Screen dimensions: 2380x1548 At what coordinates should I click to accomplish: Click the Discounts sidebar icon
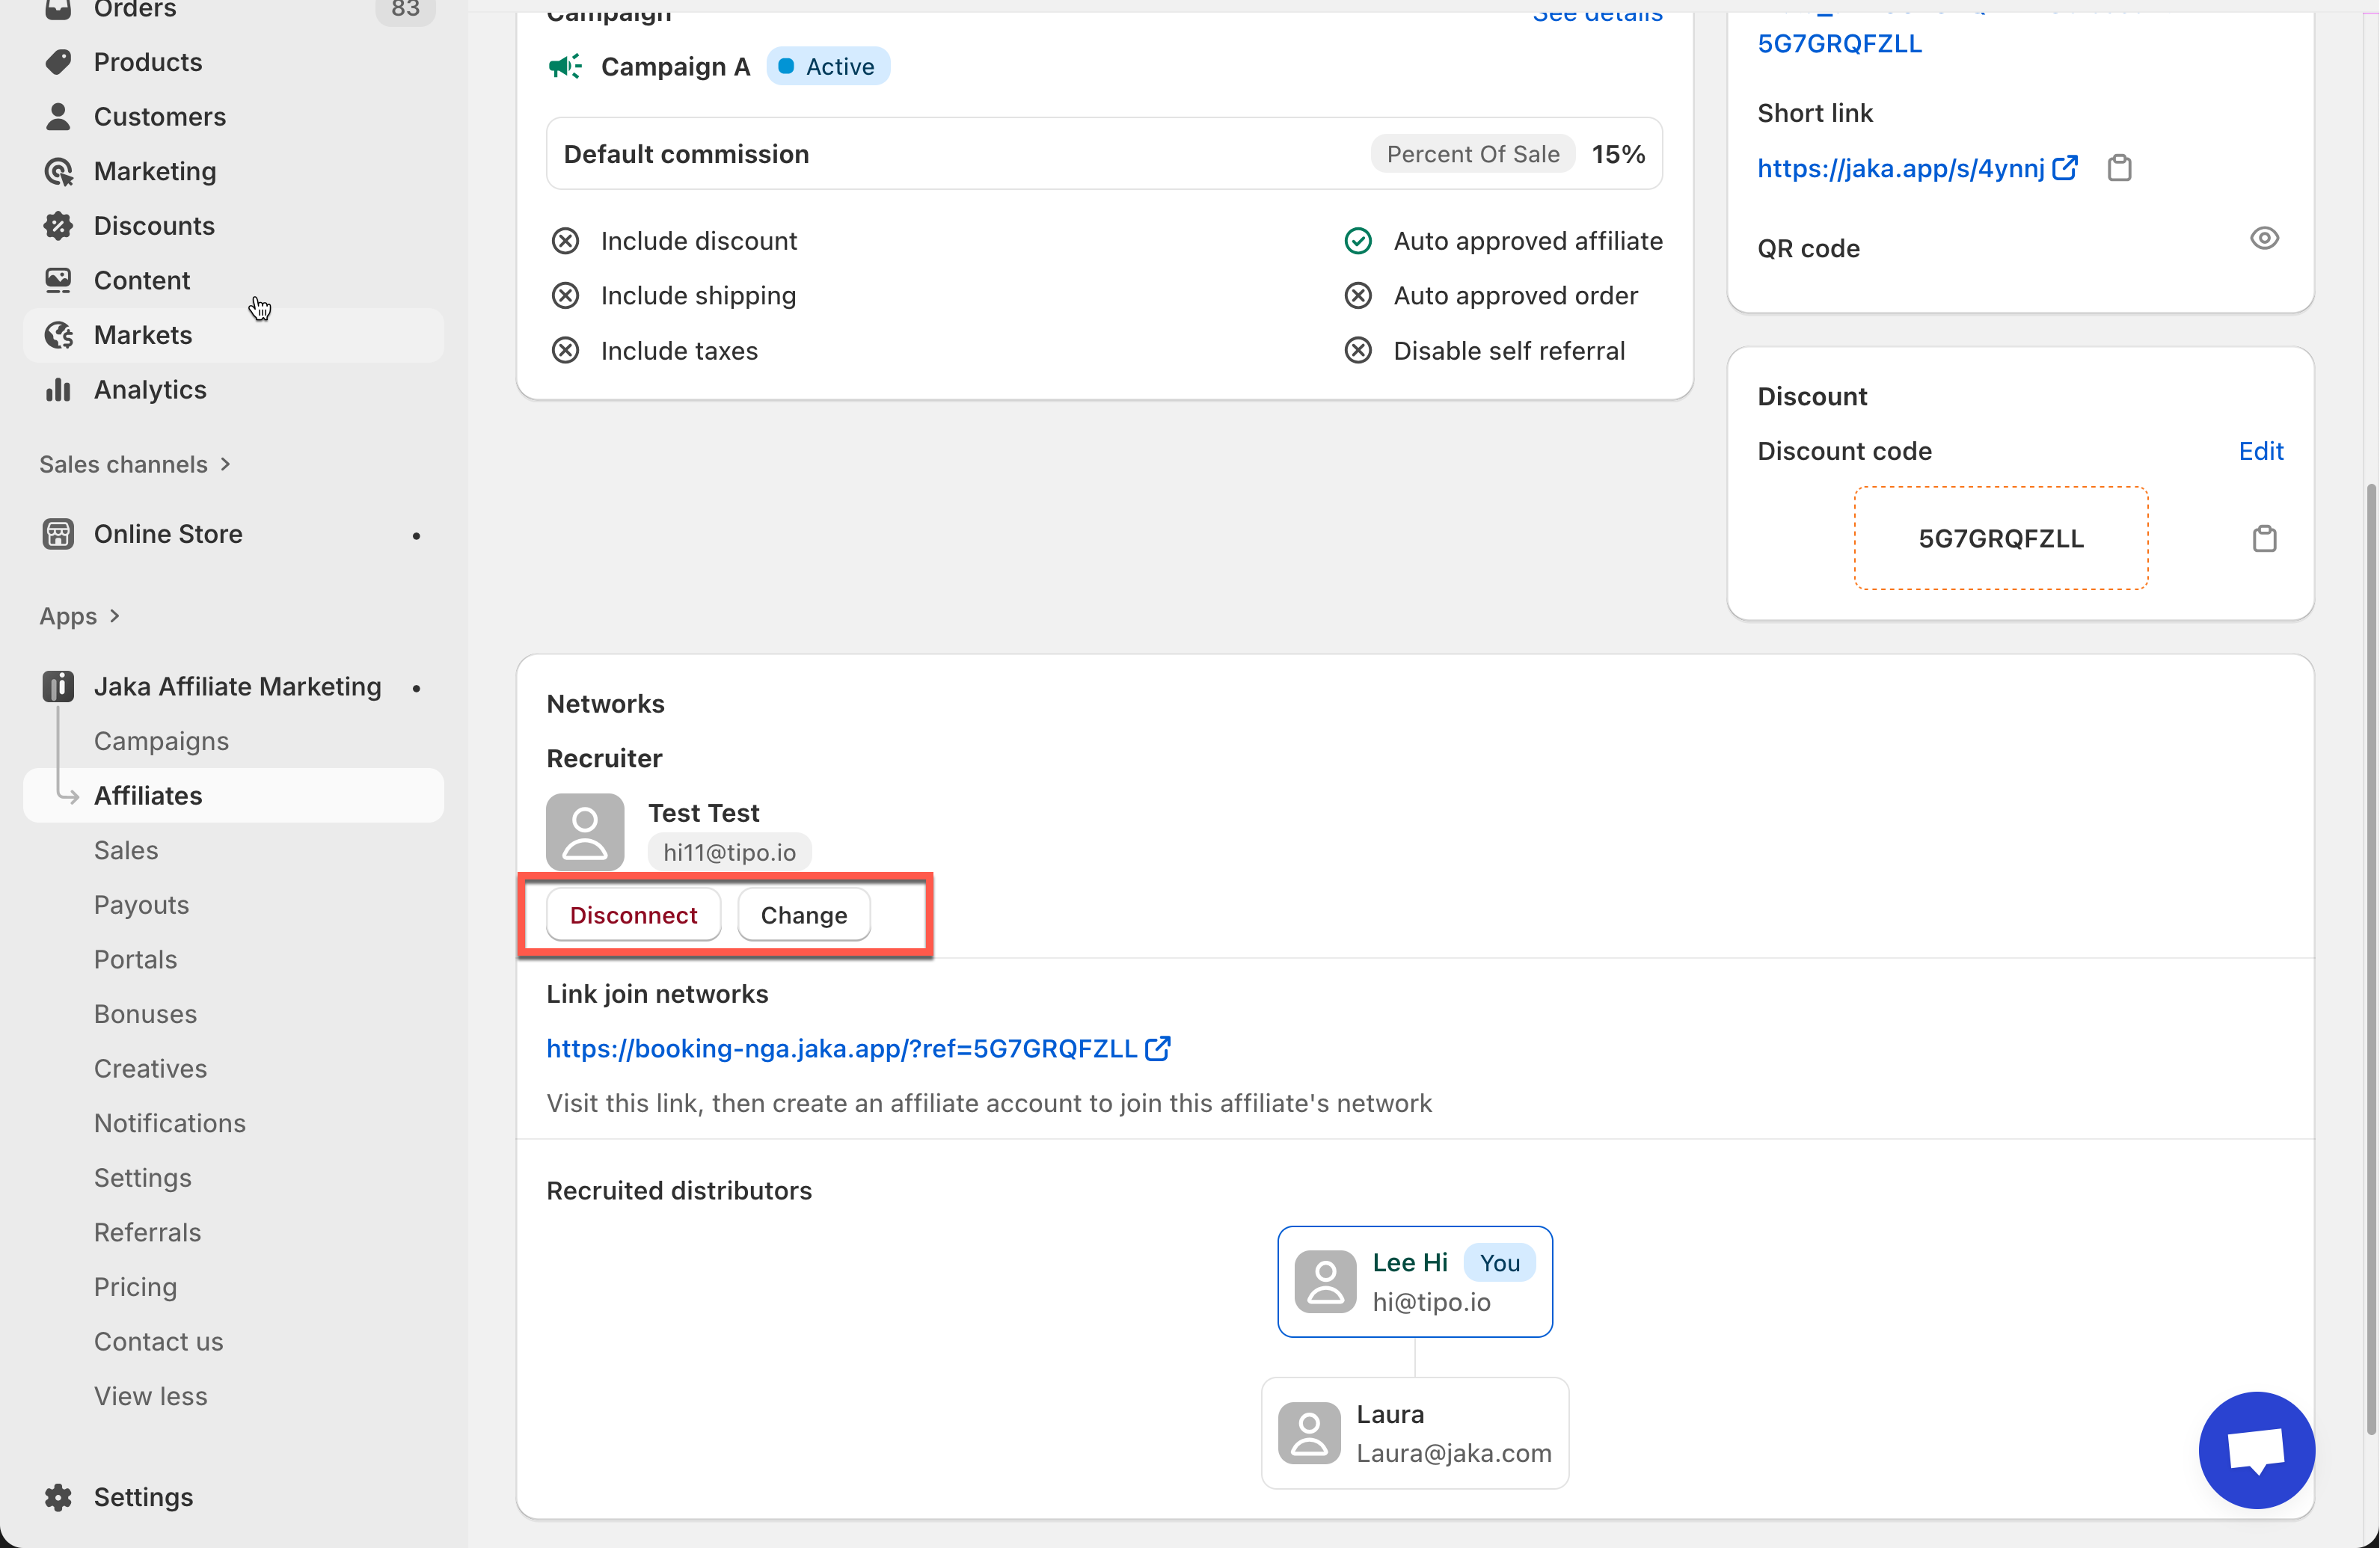58,226
